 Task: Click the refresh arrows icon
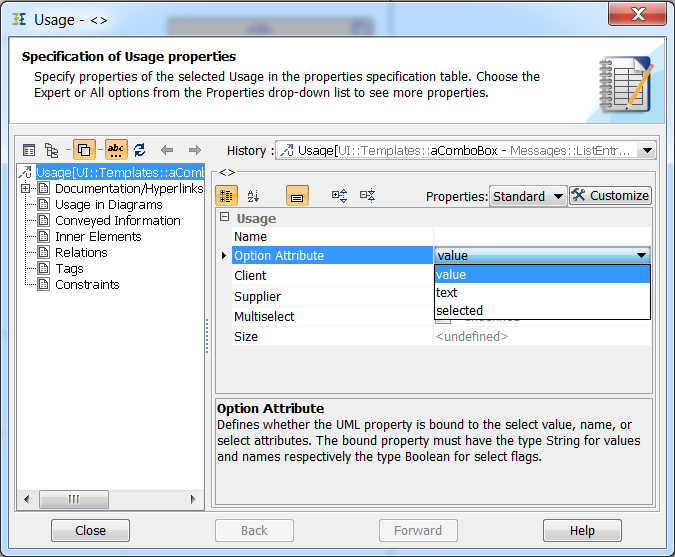139,150
